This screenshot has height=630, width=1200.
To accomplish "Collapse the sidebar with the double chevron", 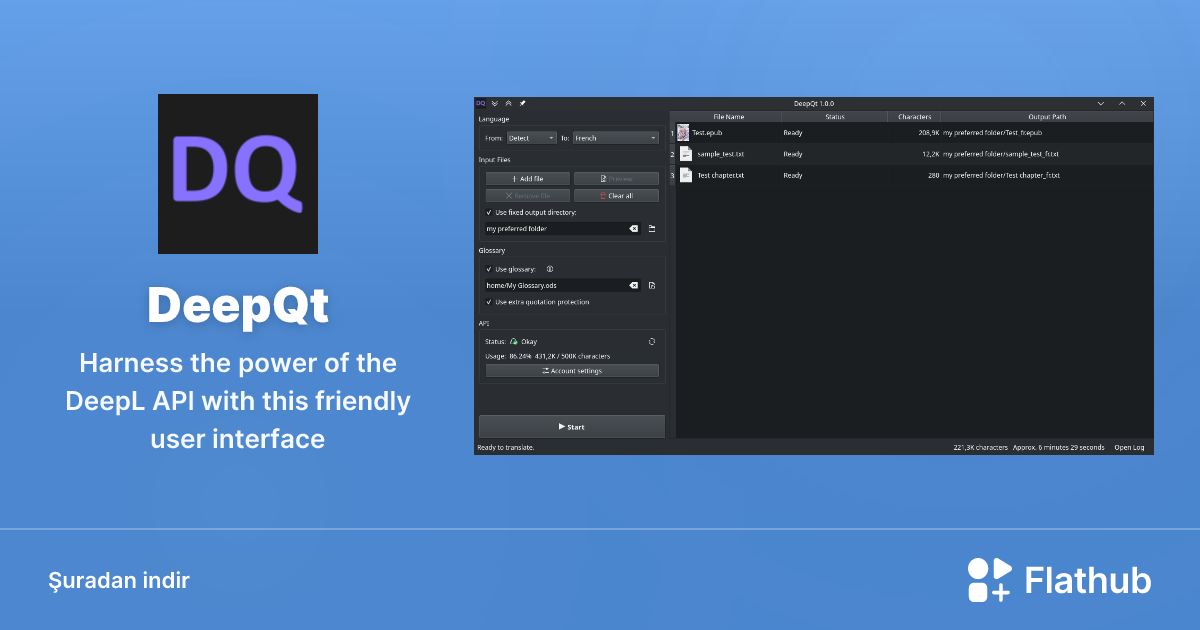I will click(494, 103).
